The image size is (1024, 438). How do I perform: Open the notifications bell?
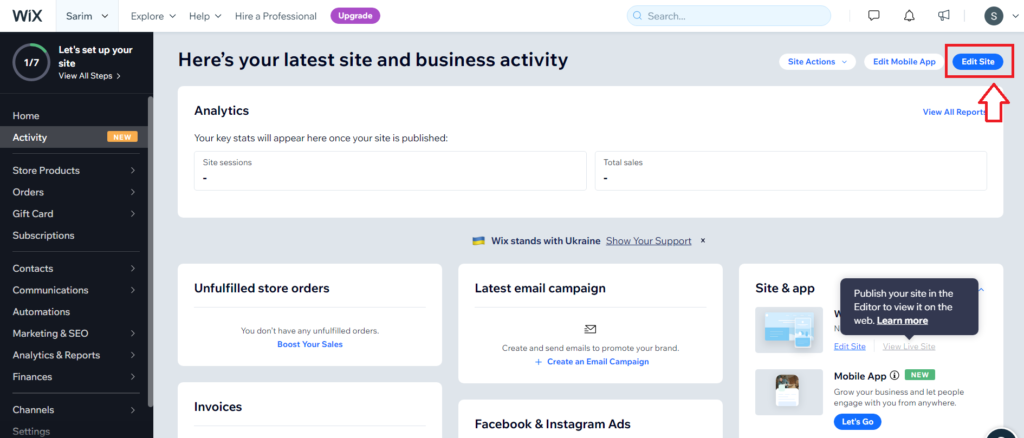pos(909,16)
